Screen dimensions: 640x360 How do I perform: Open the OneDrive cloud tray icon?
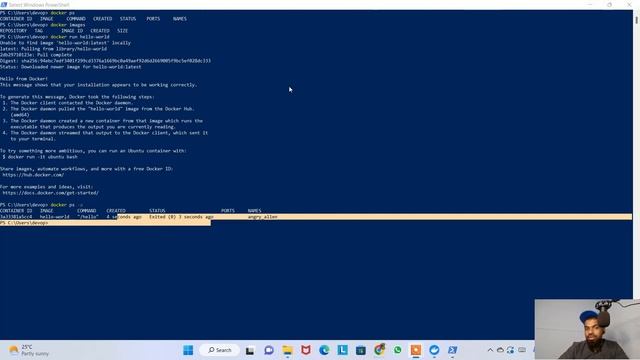pos(500,350)
